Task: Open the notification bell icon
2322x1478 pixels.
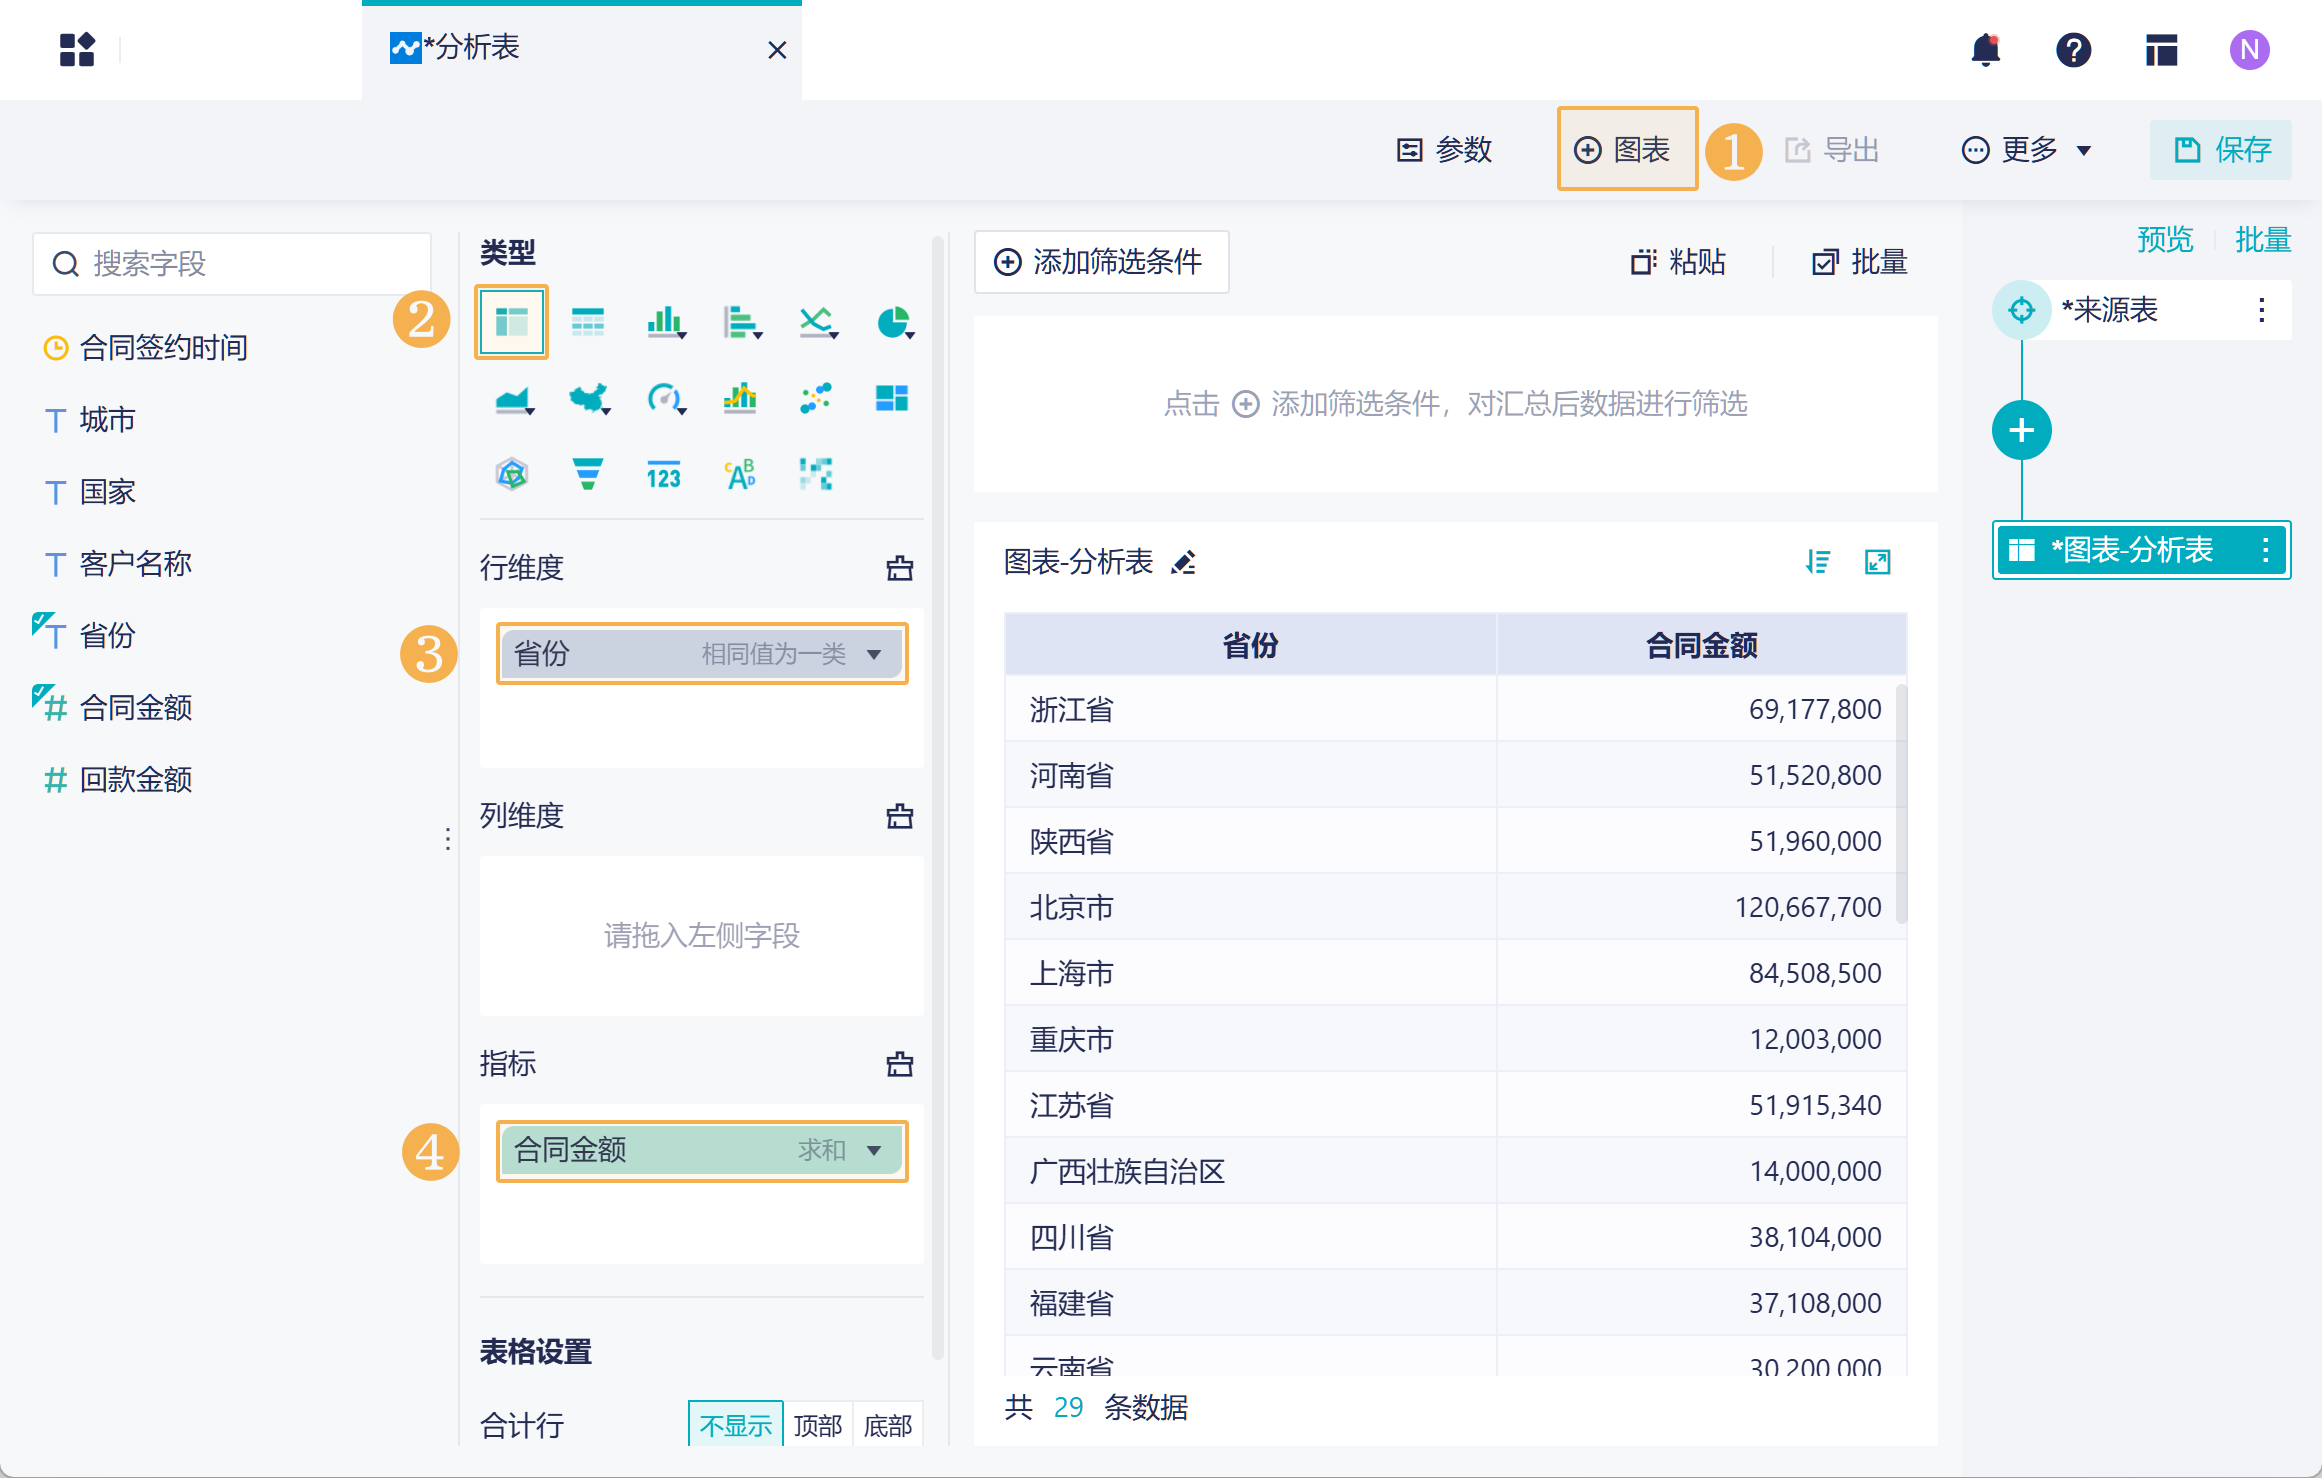Action: click(x=1985, y=49)
